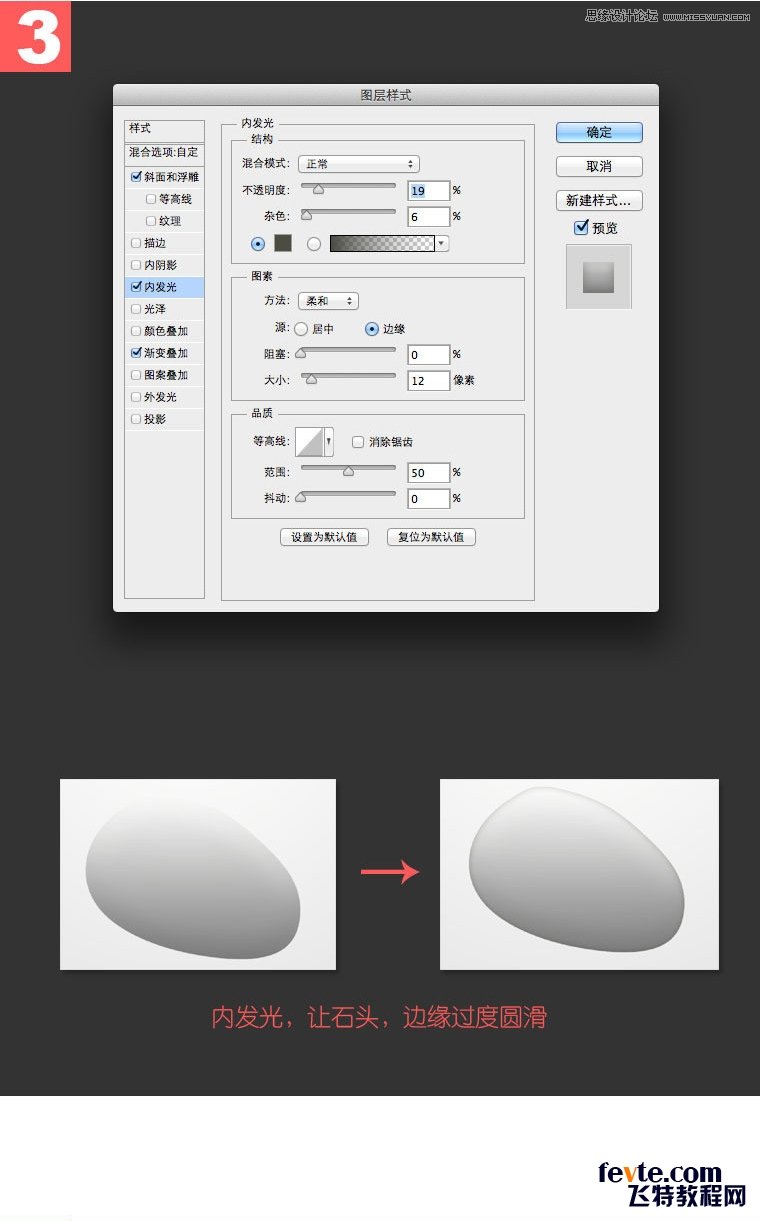Screen dimensions: 760x1221
Task: Click the 大小 pixel value field
Action: (428, 380)
